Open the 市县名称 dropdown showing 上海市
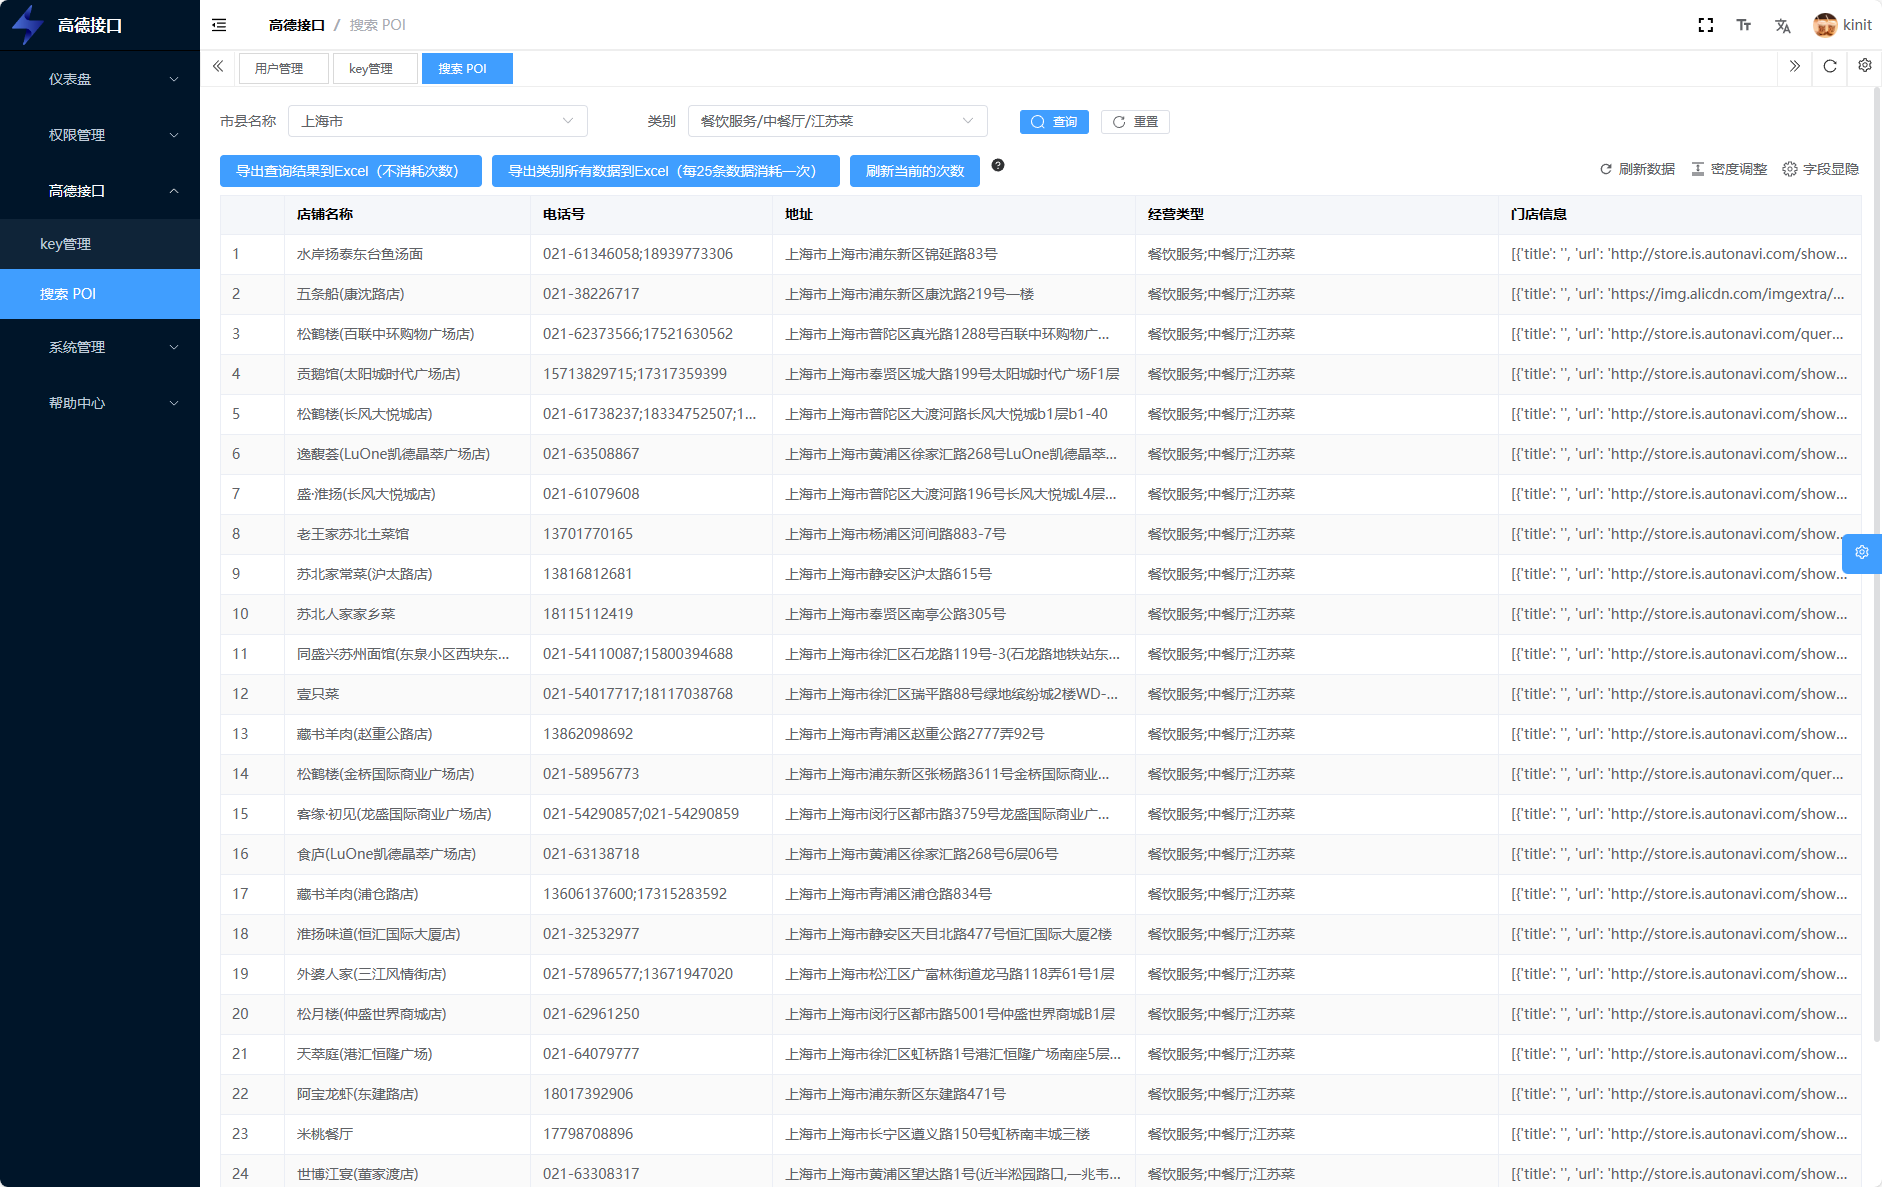Screen dimensions: 1882x1187 click(x=437, y=121)
